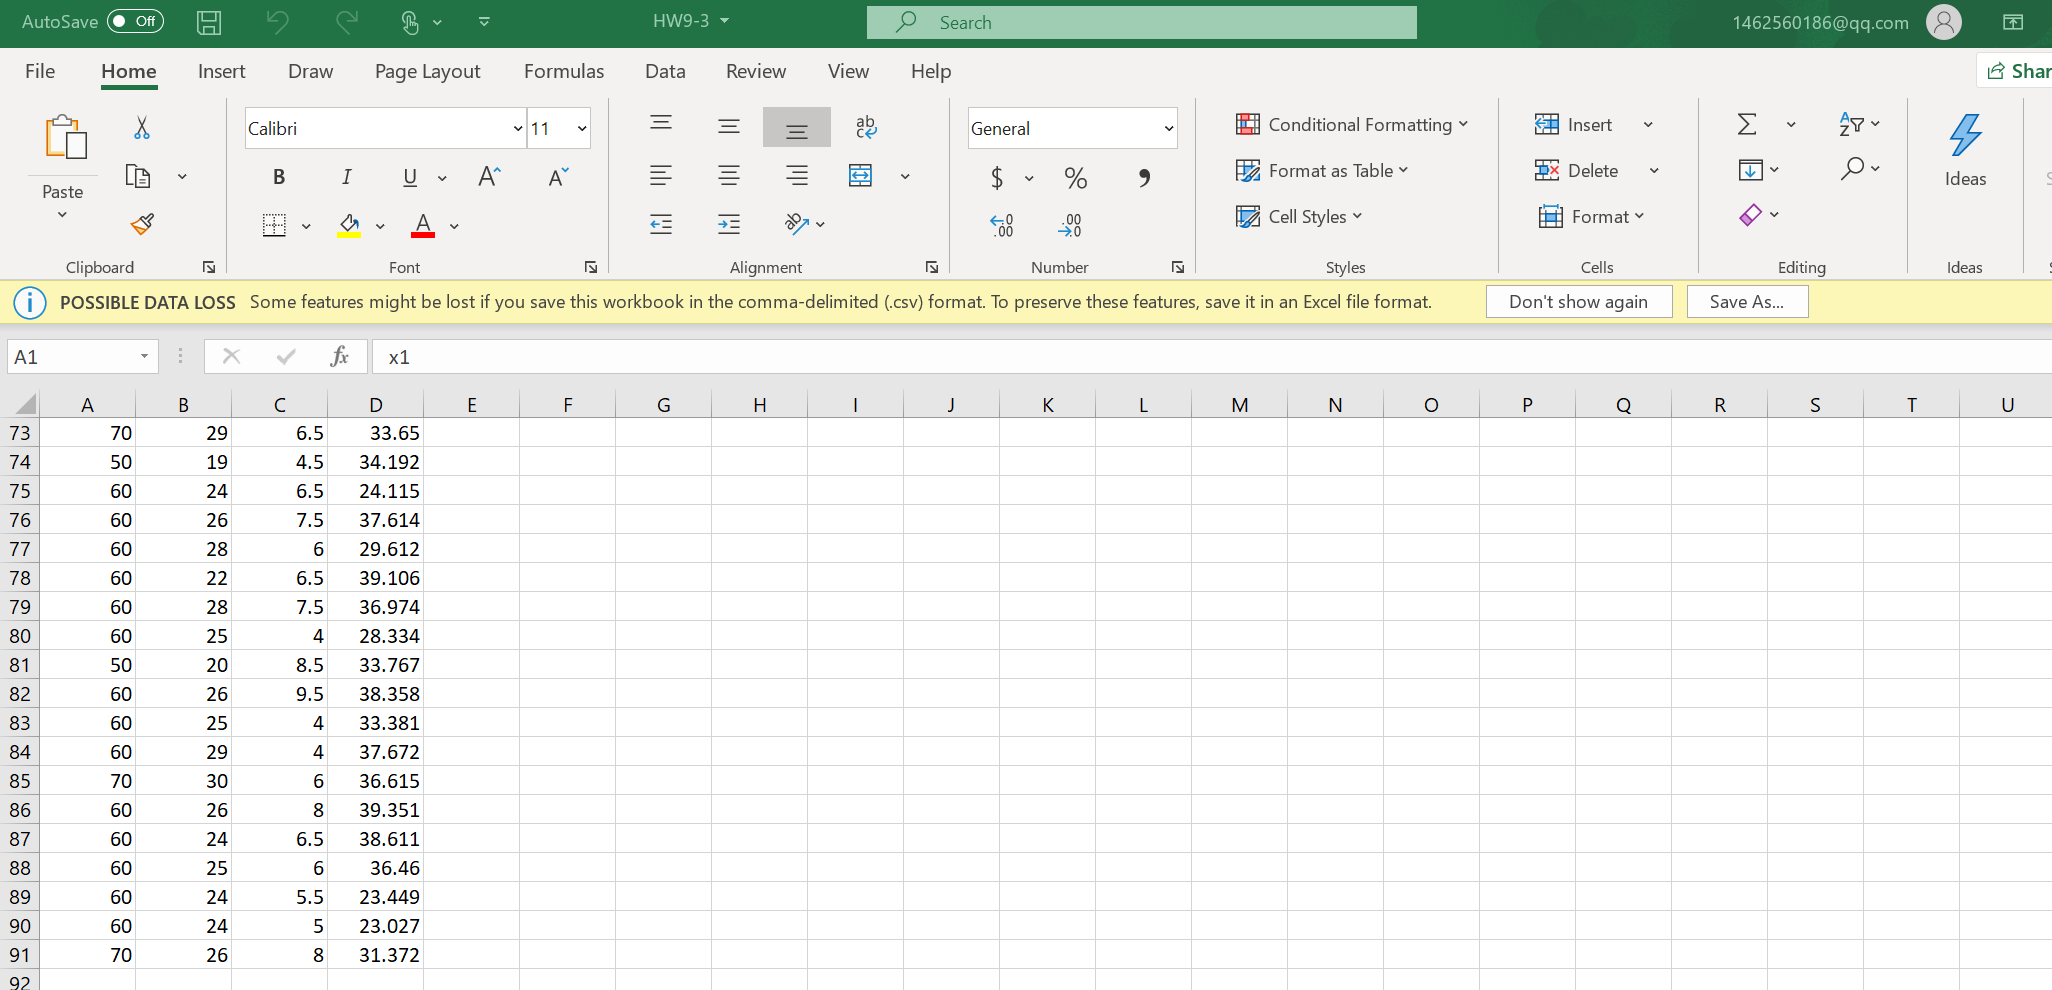The height and width of the screenshot is (990, 2052).
Task: Increase decimal places for selection
Action: point(1003,226)
